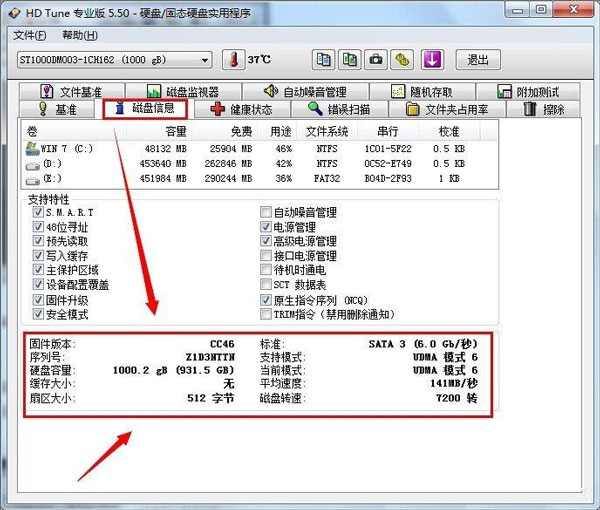Click the copy screenshot to clipboard icon

349,60
